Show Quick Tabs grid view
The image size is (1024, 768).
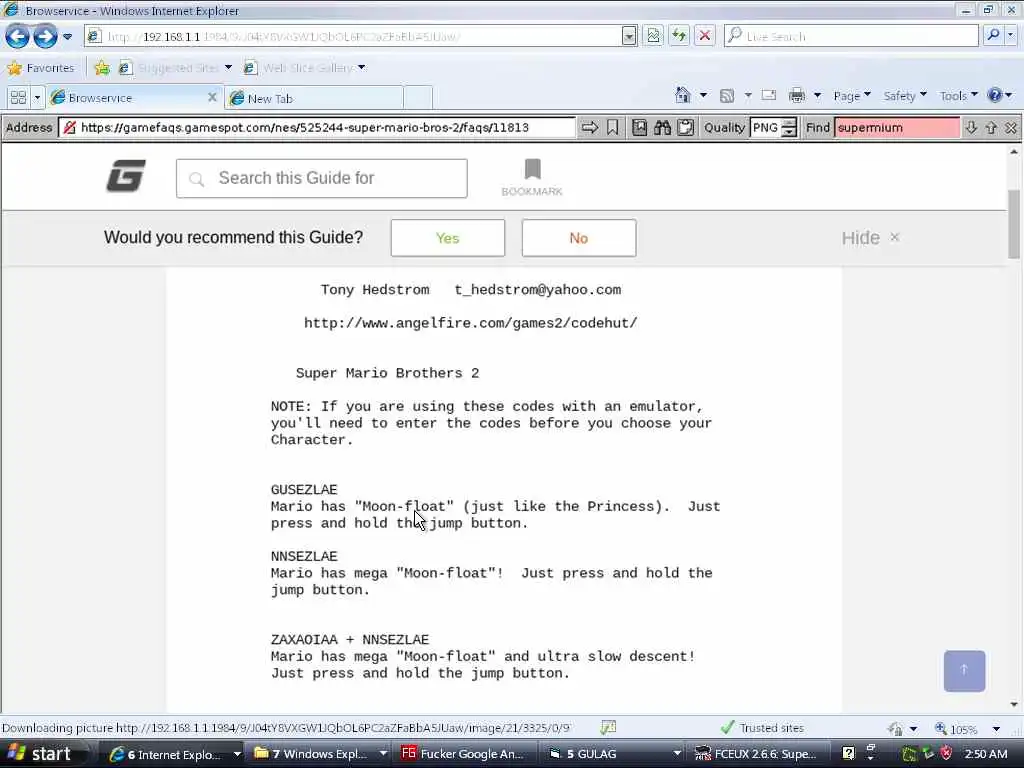pos(18,97)
